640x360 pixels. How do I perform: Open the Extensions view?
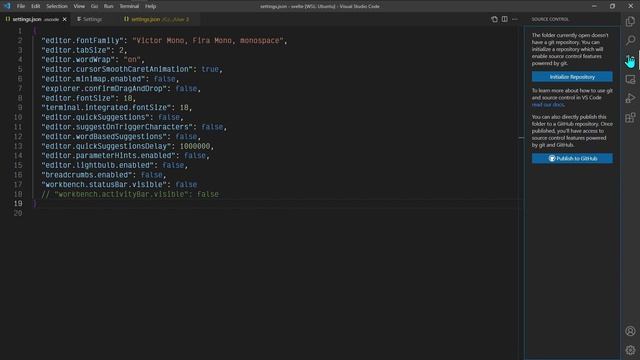630,118
